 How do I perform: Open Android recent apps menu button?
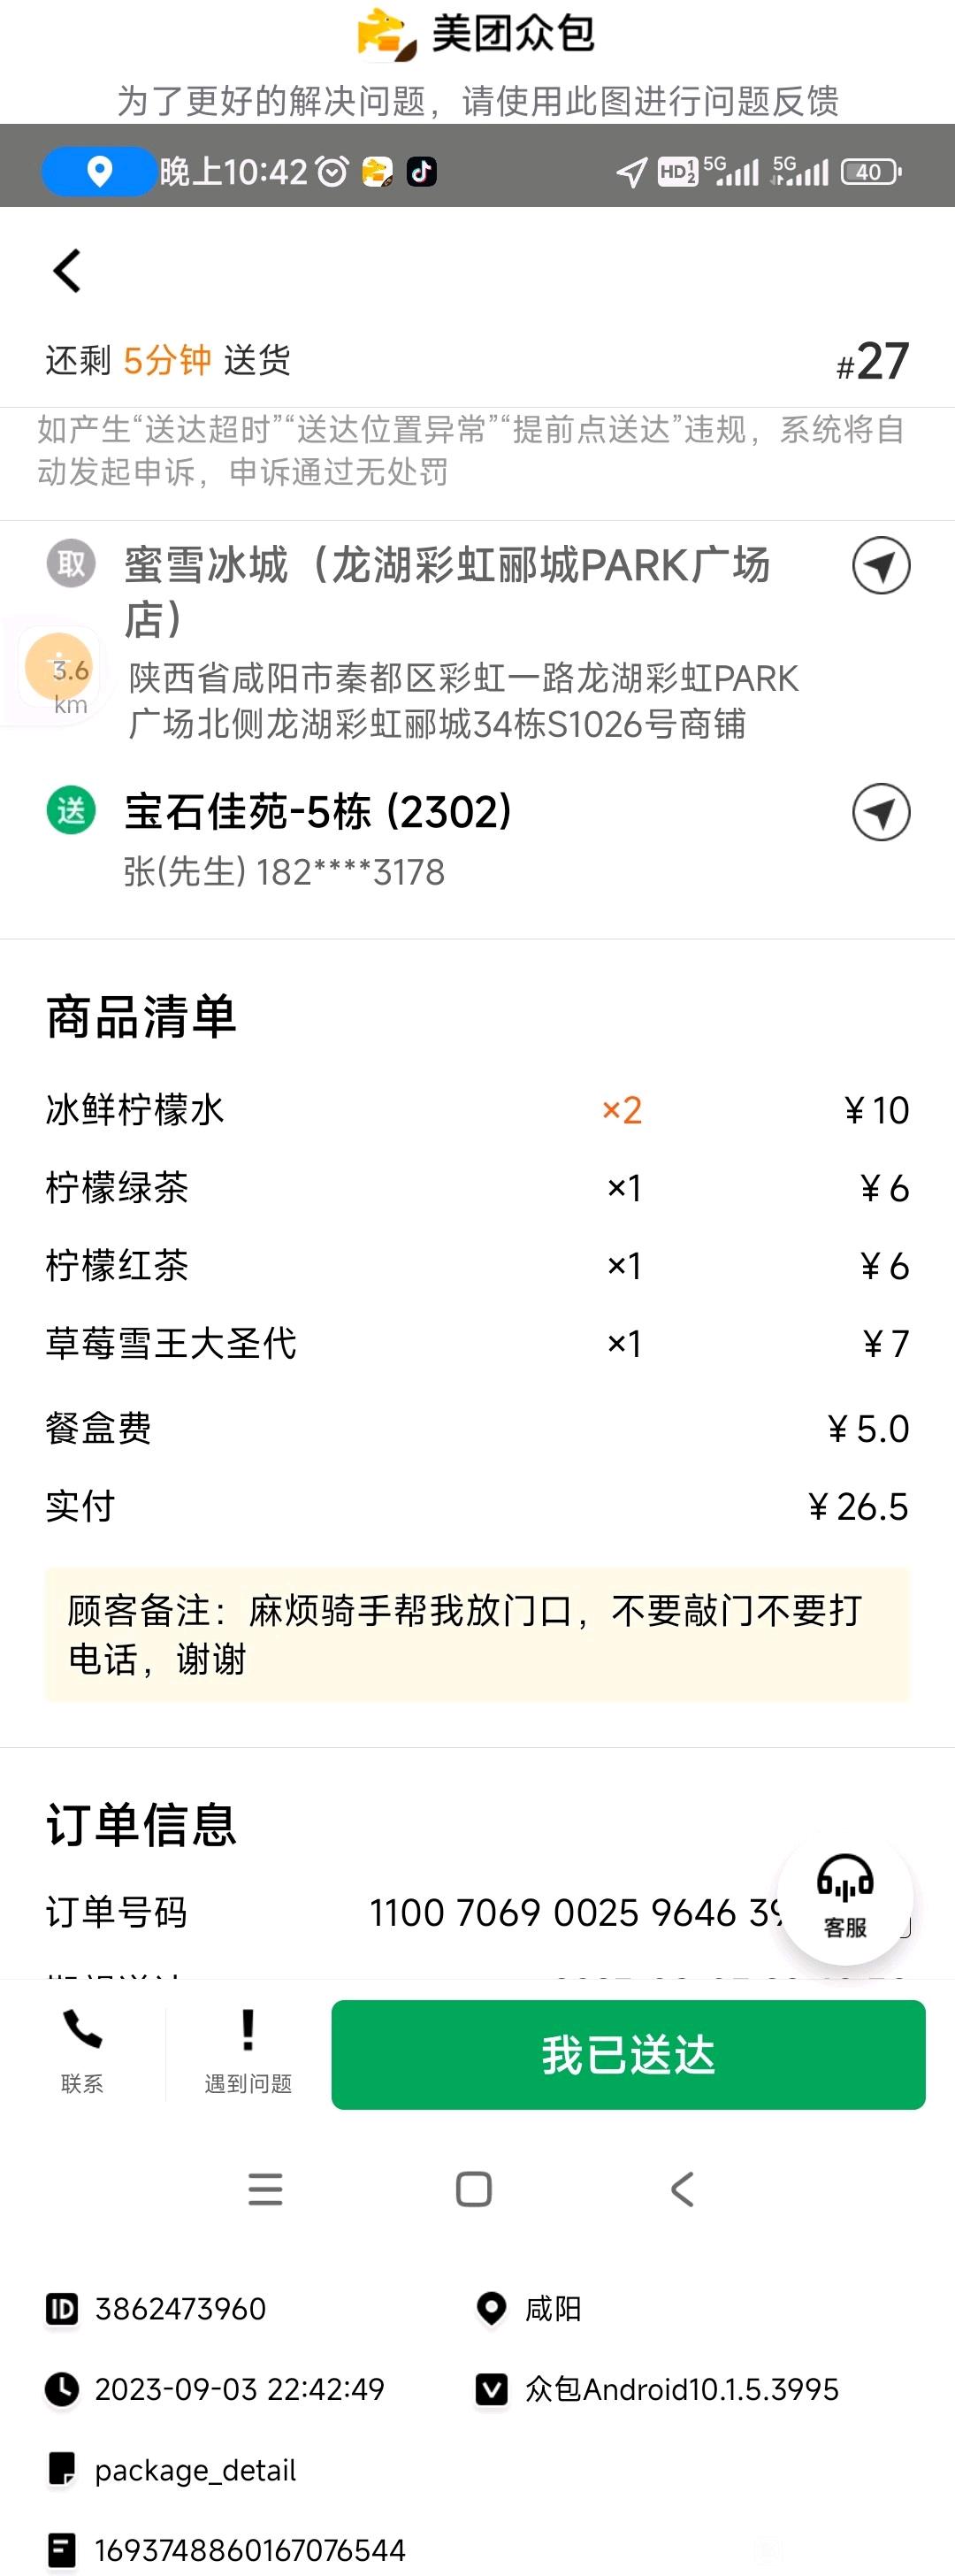coord(265,2189)
